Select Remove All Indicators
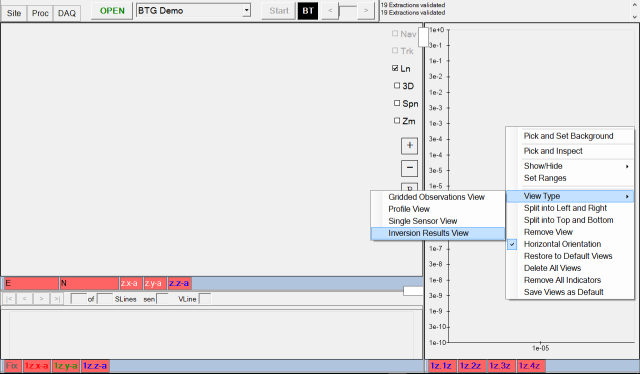640x374 pixels. point(570,280)
